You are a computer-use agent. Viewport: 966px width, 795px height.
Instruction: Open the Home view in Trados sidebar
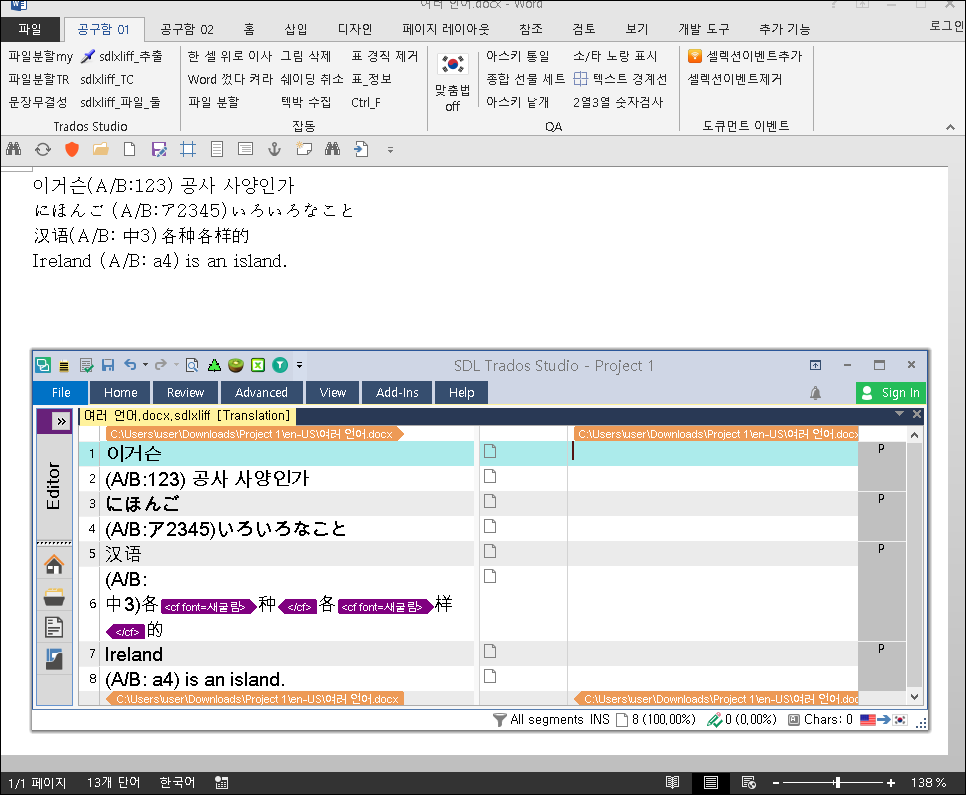point(54,564)
